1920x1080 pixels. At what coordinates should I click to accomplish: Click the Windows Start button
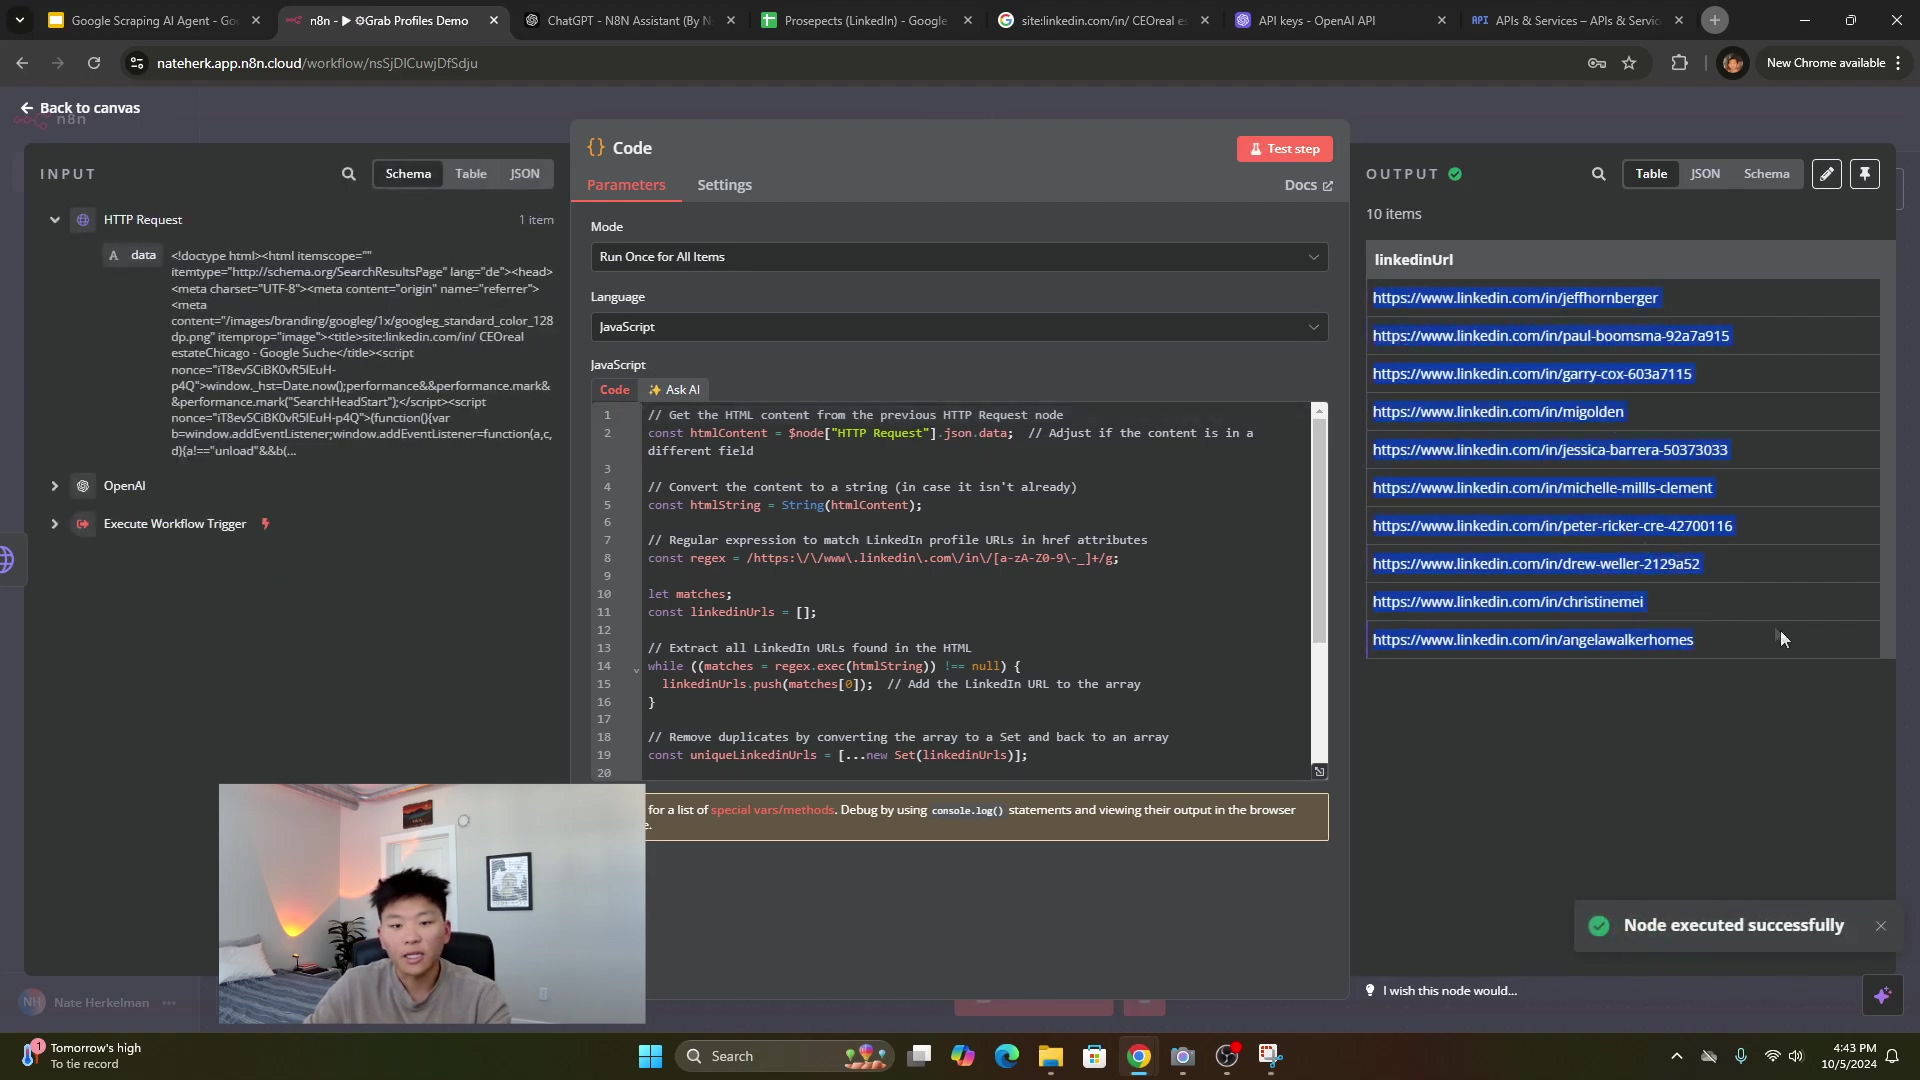[650, 1056]
